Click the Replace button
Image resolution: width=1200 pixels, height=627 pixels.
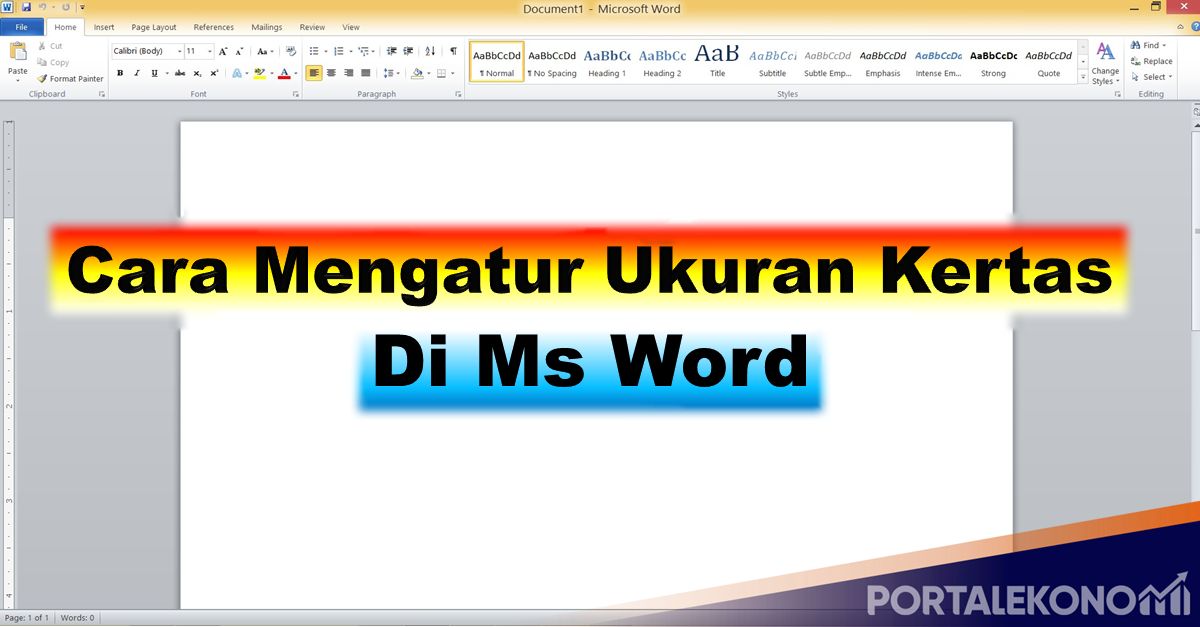pyautogui.click(x=1151, y=61)
